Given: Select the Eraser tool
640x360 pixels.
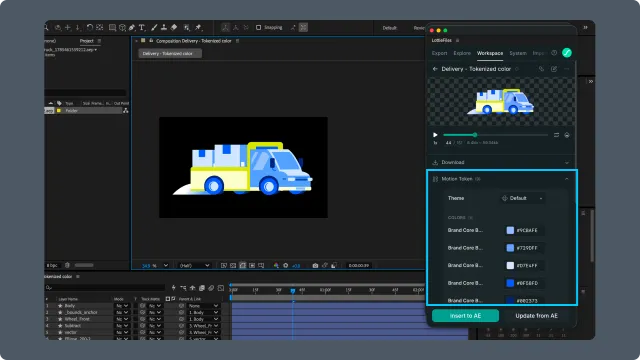Looking at the screenshot, I should [174, 27].
